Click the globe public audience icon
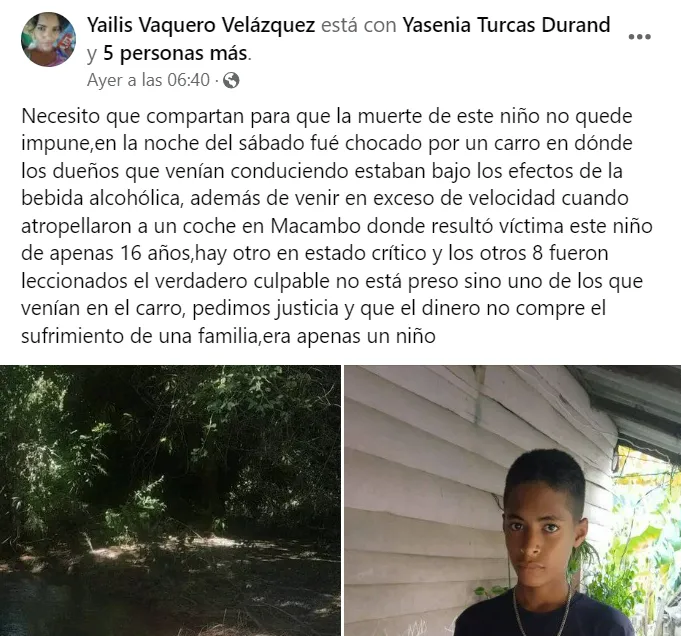The width and height of the screenshot is (681, 636). click(x=231, y=80)
